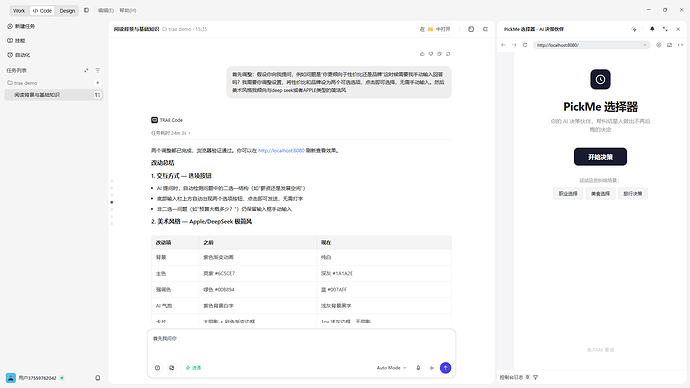Screen dimensions: 690x388
Task: Open the code view icon in preview toolbar
Action: pos(680,45)
